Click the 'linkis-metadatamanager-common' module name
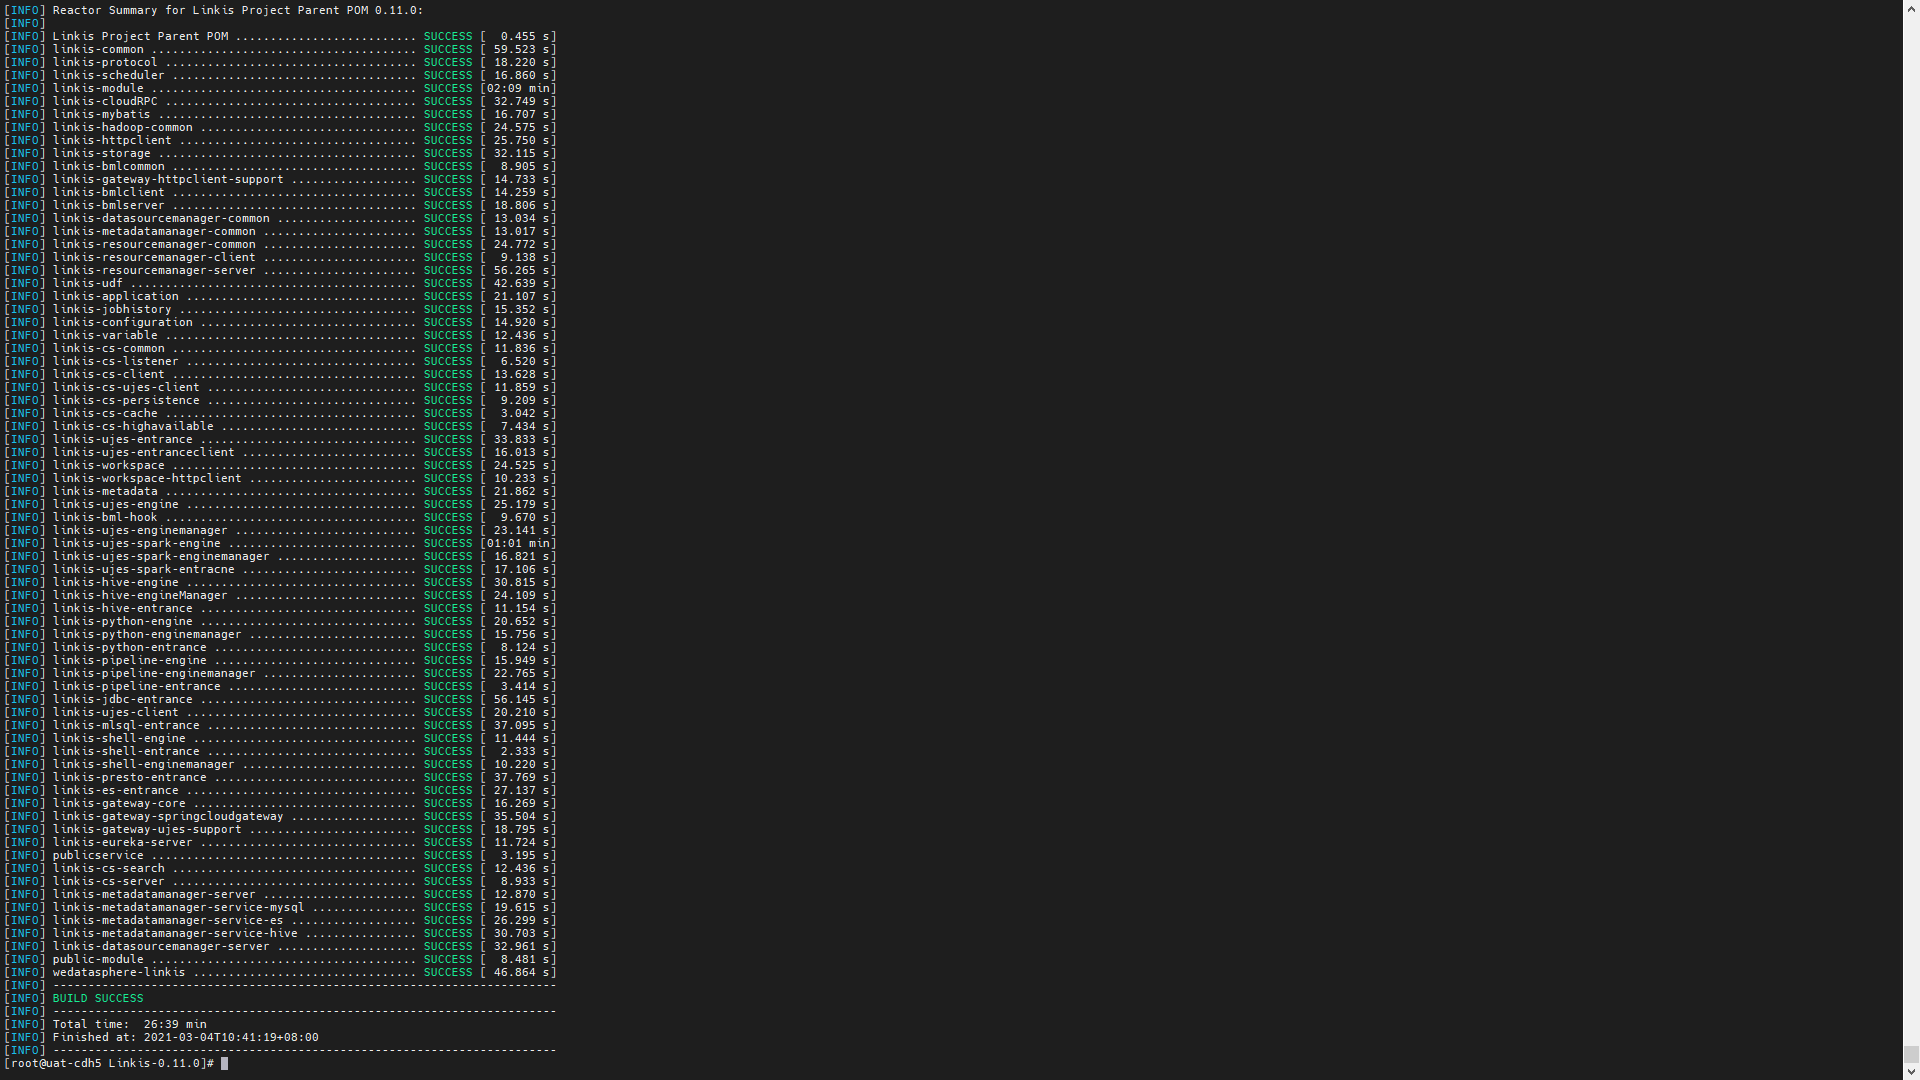The width and height of the screenshot is (1920, 1080). 154,231
